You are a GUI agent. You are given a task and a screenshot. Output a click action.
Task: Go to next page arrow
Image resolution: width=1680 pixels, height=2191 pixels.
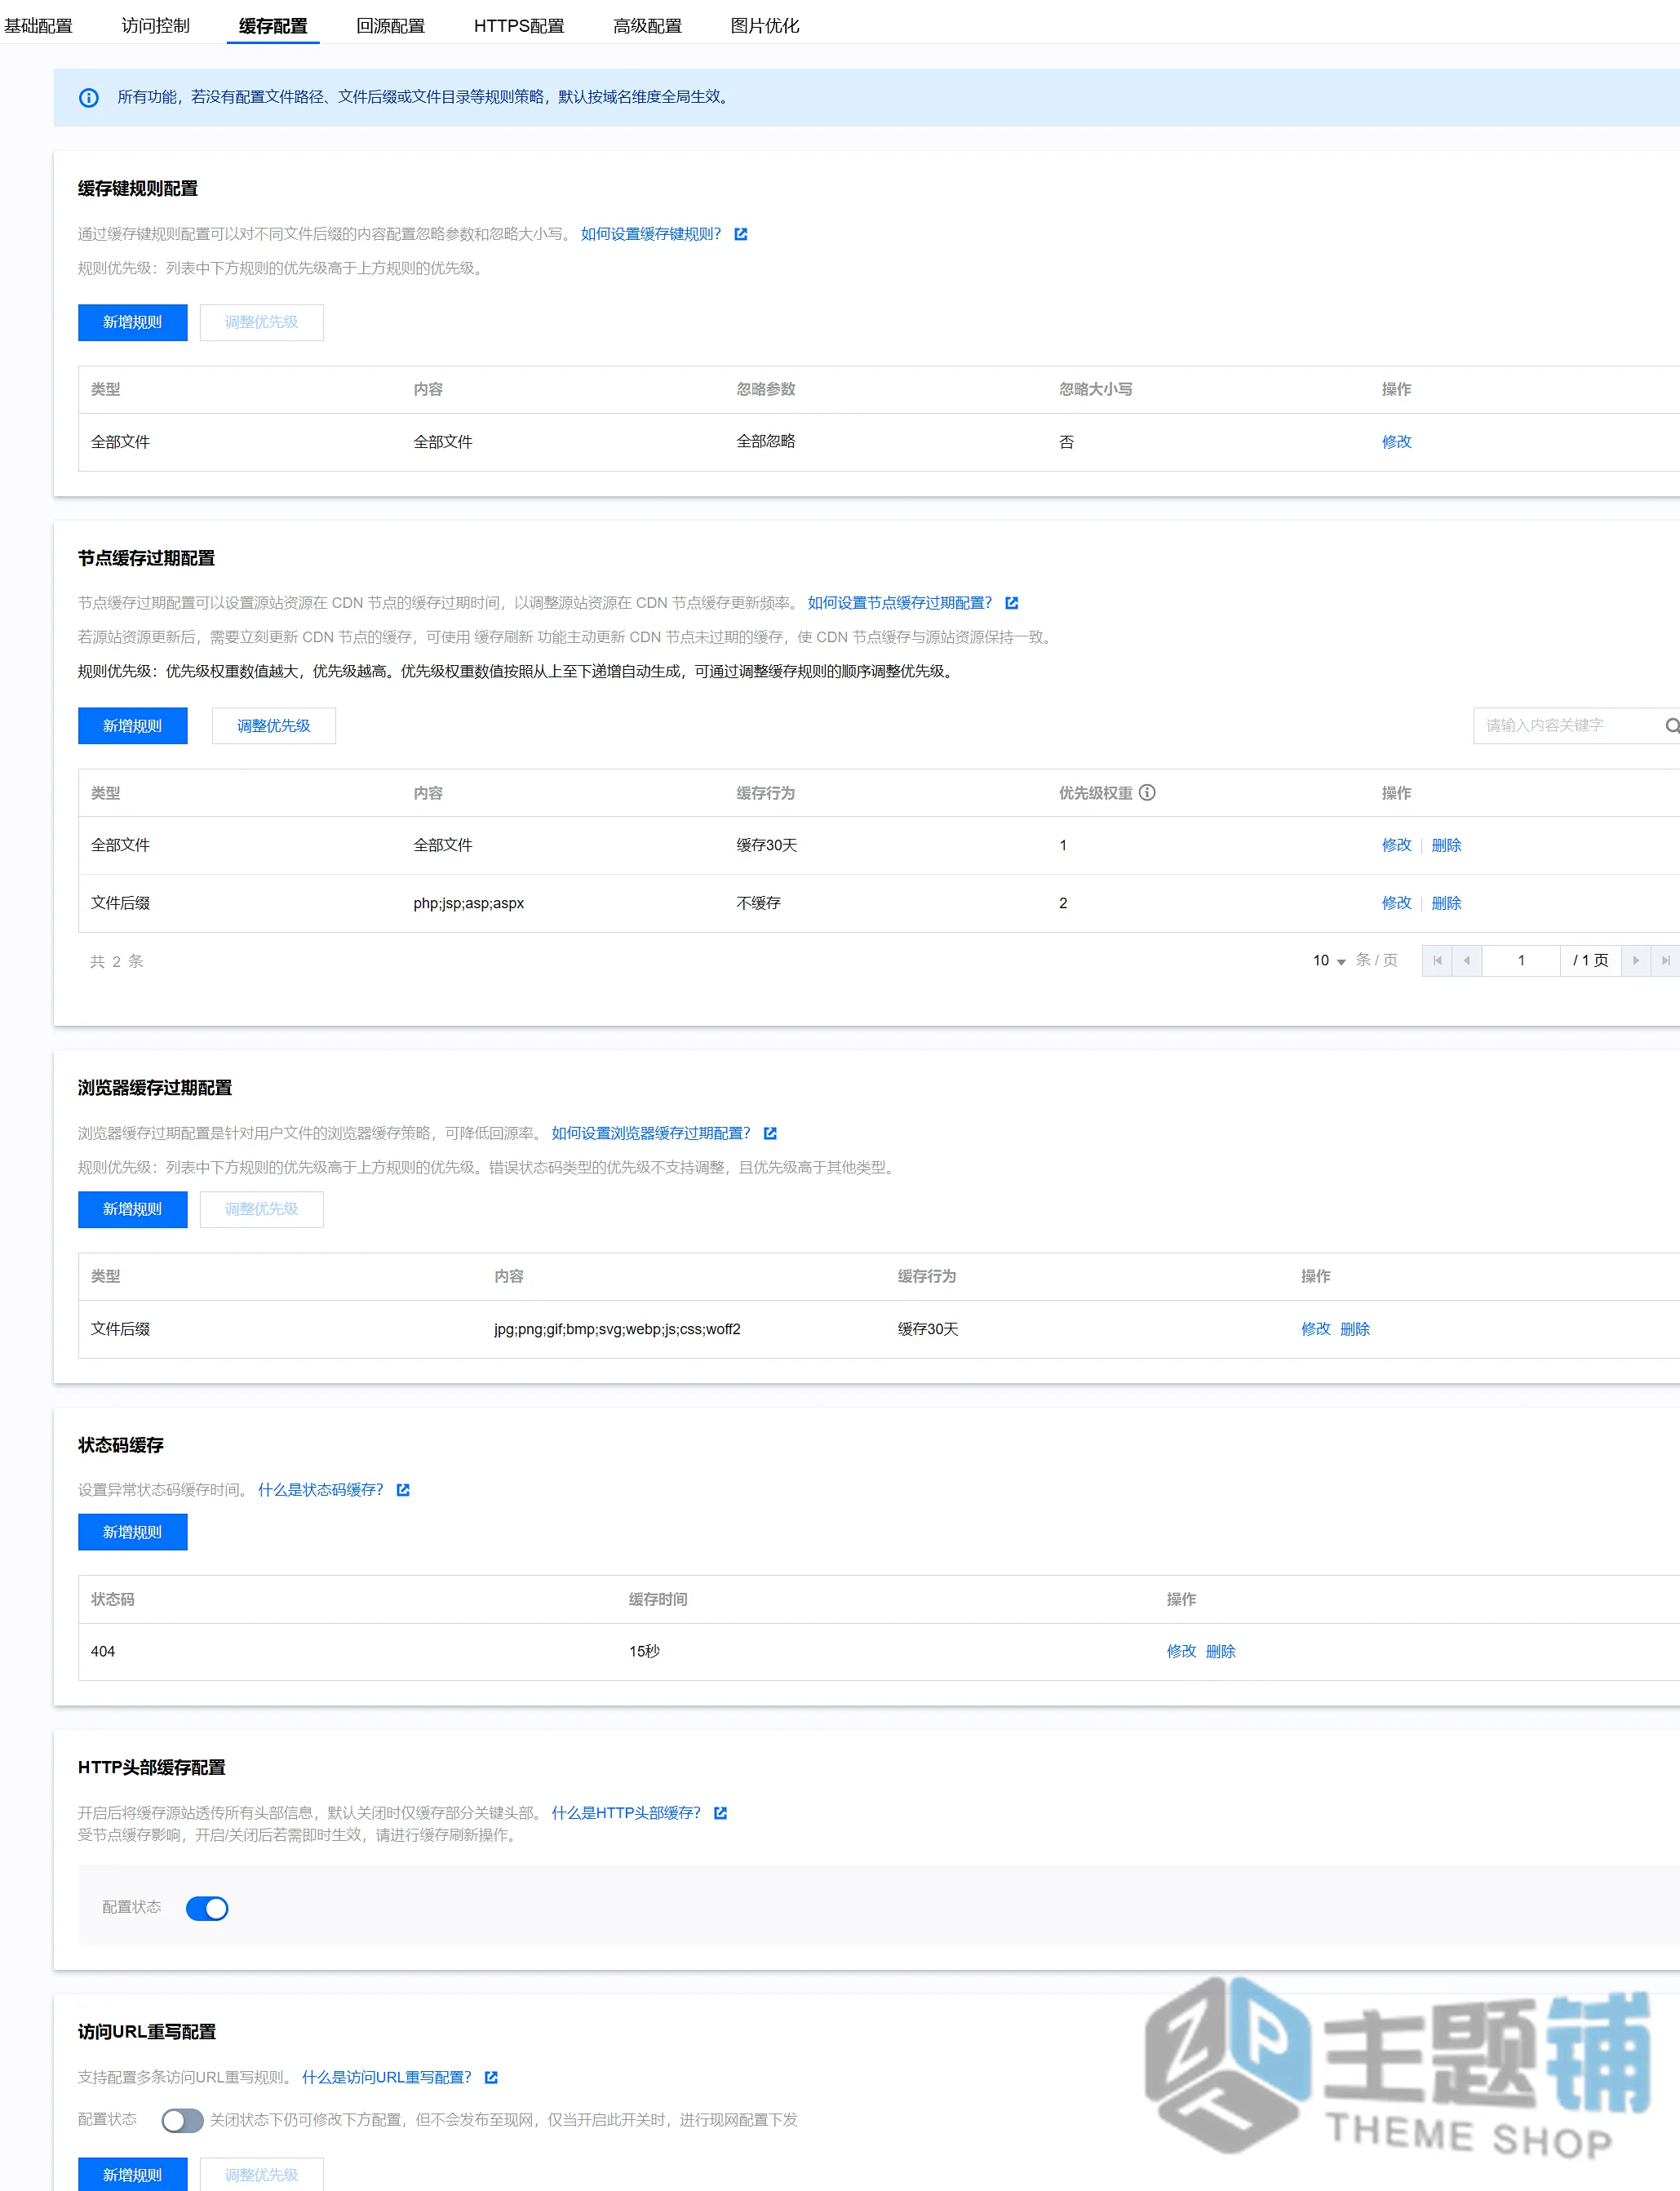coord(1636,961)
